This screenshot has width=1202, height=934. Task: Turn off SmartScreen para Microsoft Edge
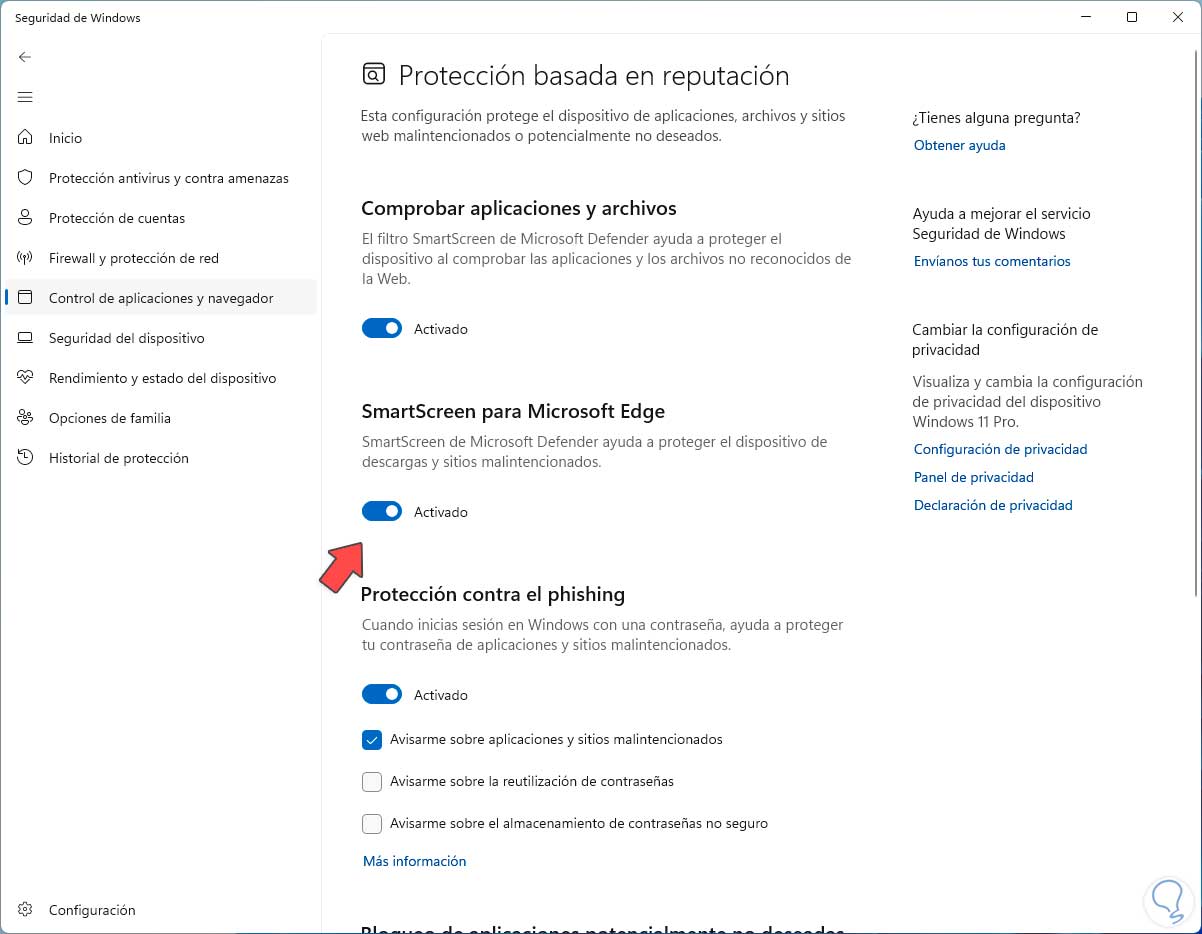tap(382, 512)
